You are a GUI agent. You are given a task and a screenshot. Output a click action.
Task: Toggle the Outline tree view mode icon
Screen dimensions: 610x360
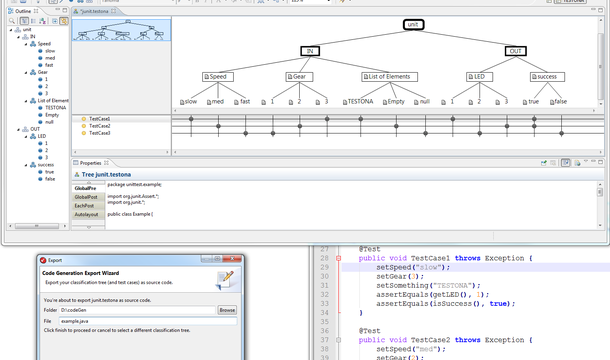coord(24,21)
